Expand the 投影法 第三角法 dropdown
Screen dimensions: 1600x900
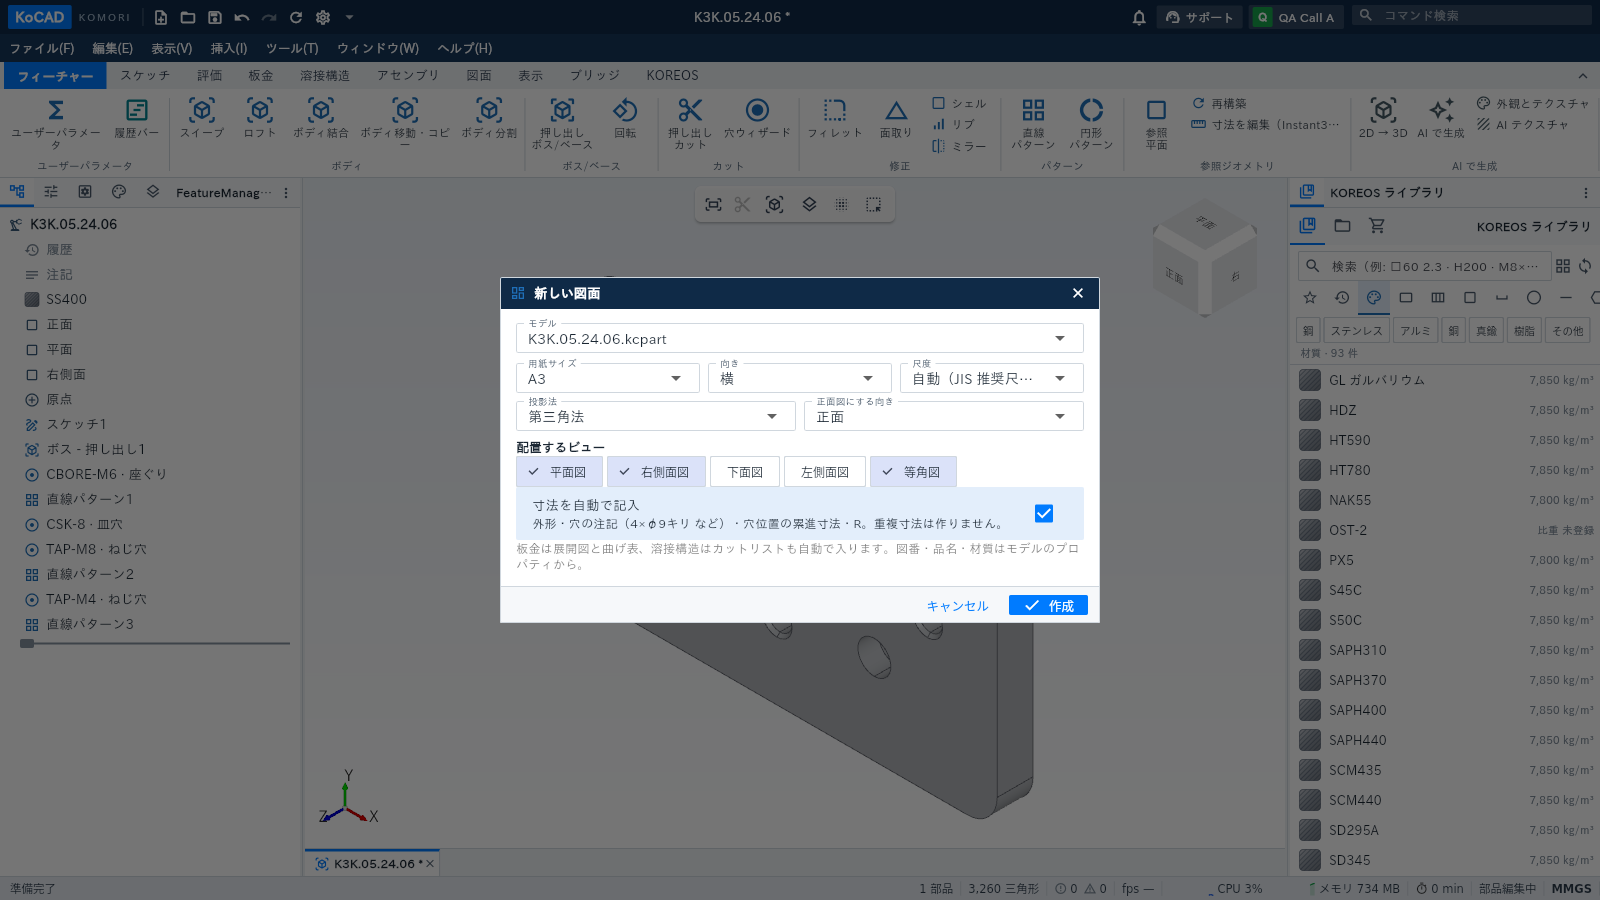[x=655, y=416]
